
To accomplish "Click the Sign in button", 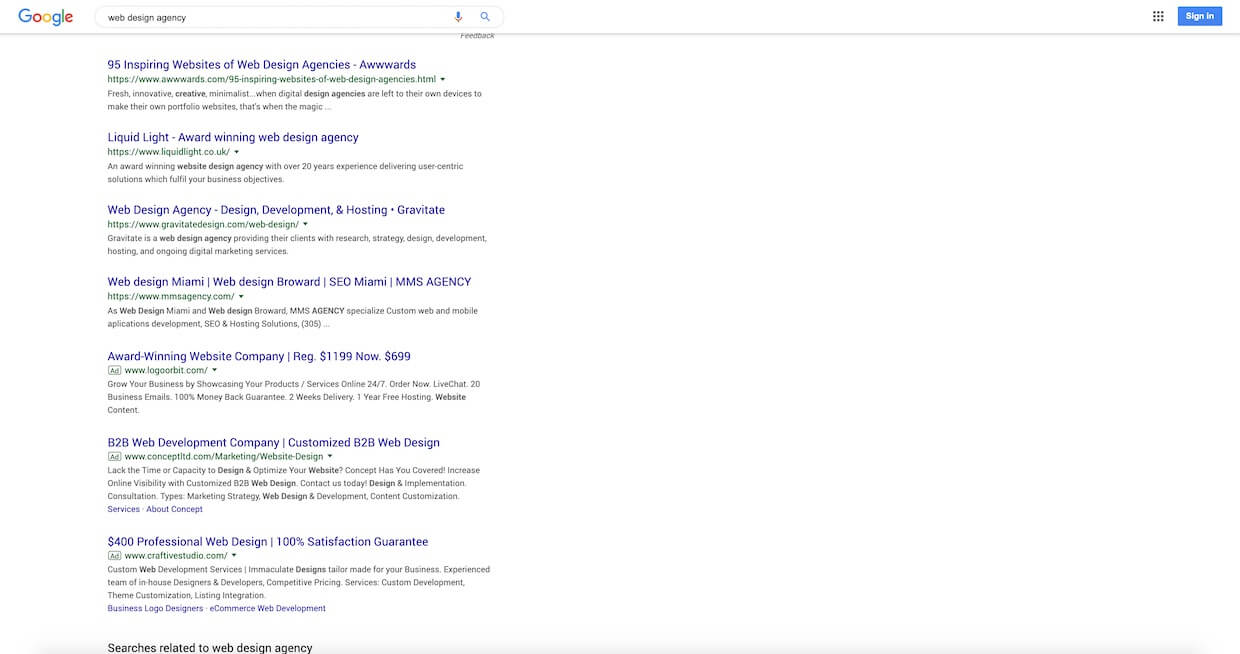I will (1200, 16).
